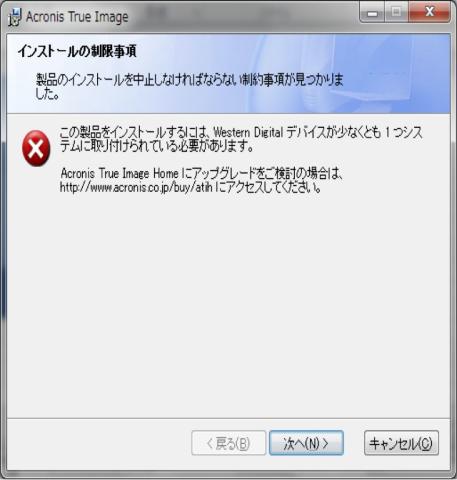The width and height of the screenshot is (457, 480).
Task: Click the red error X icon
Action: (36, 148)
